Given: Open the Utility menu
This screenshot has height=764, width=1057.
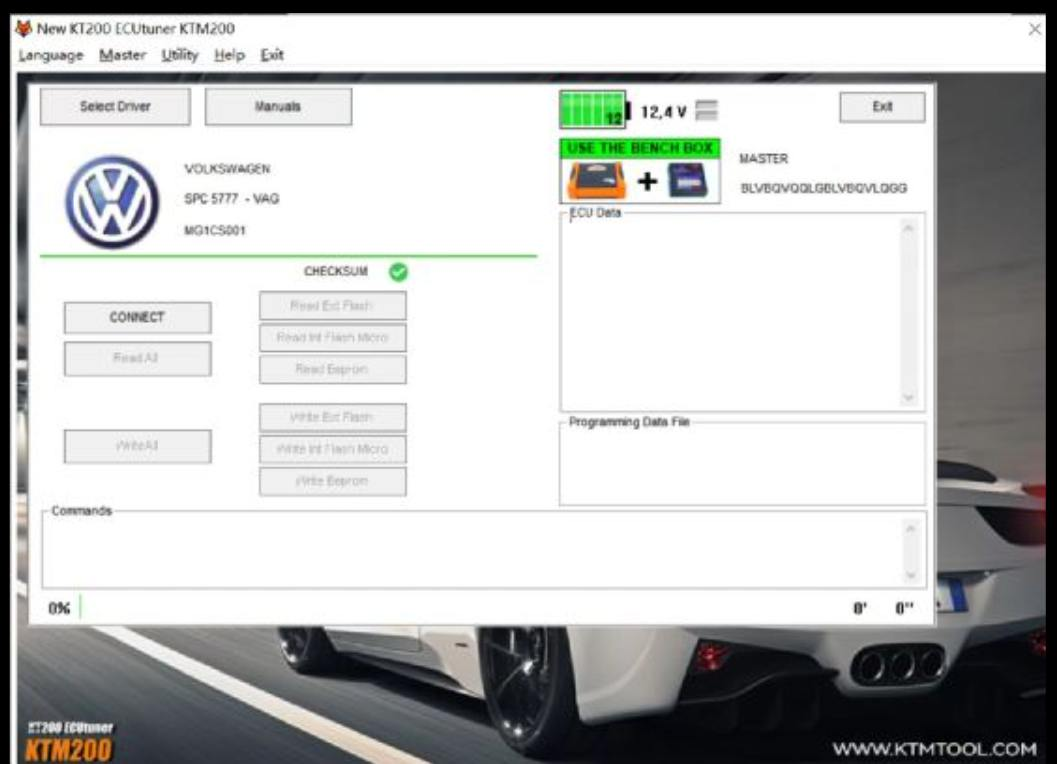Looking at the screenshot, I should [180, 55].
